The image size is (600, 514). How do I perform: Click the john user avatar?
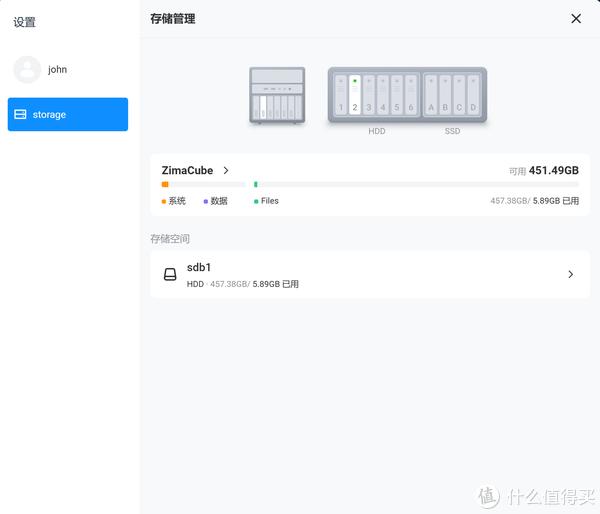pos(27,69)
